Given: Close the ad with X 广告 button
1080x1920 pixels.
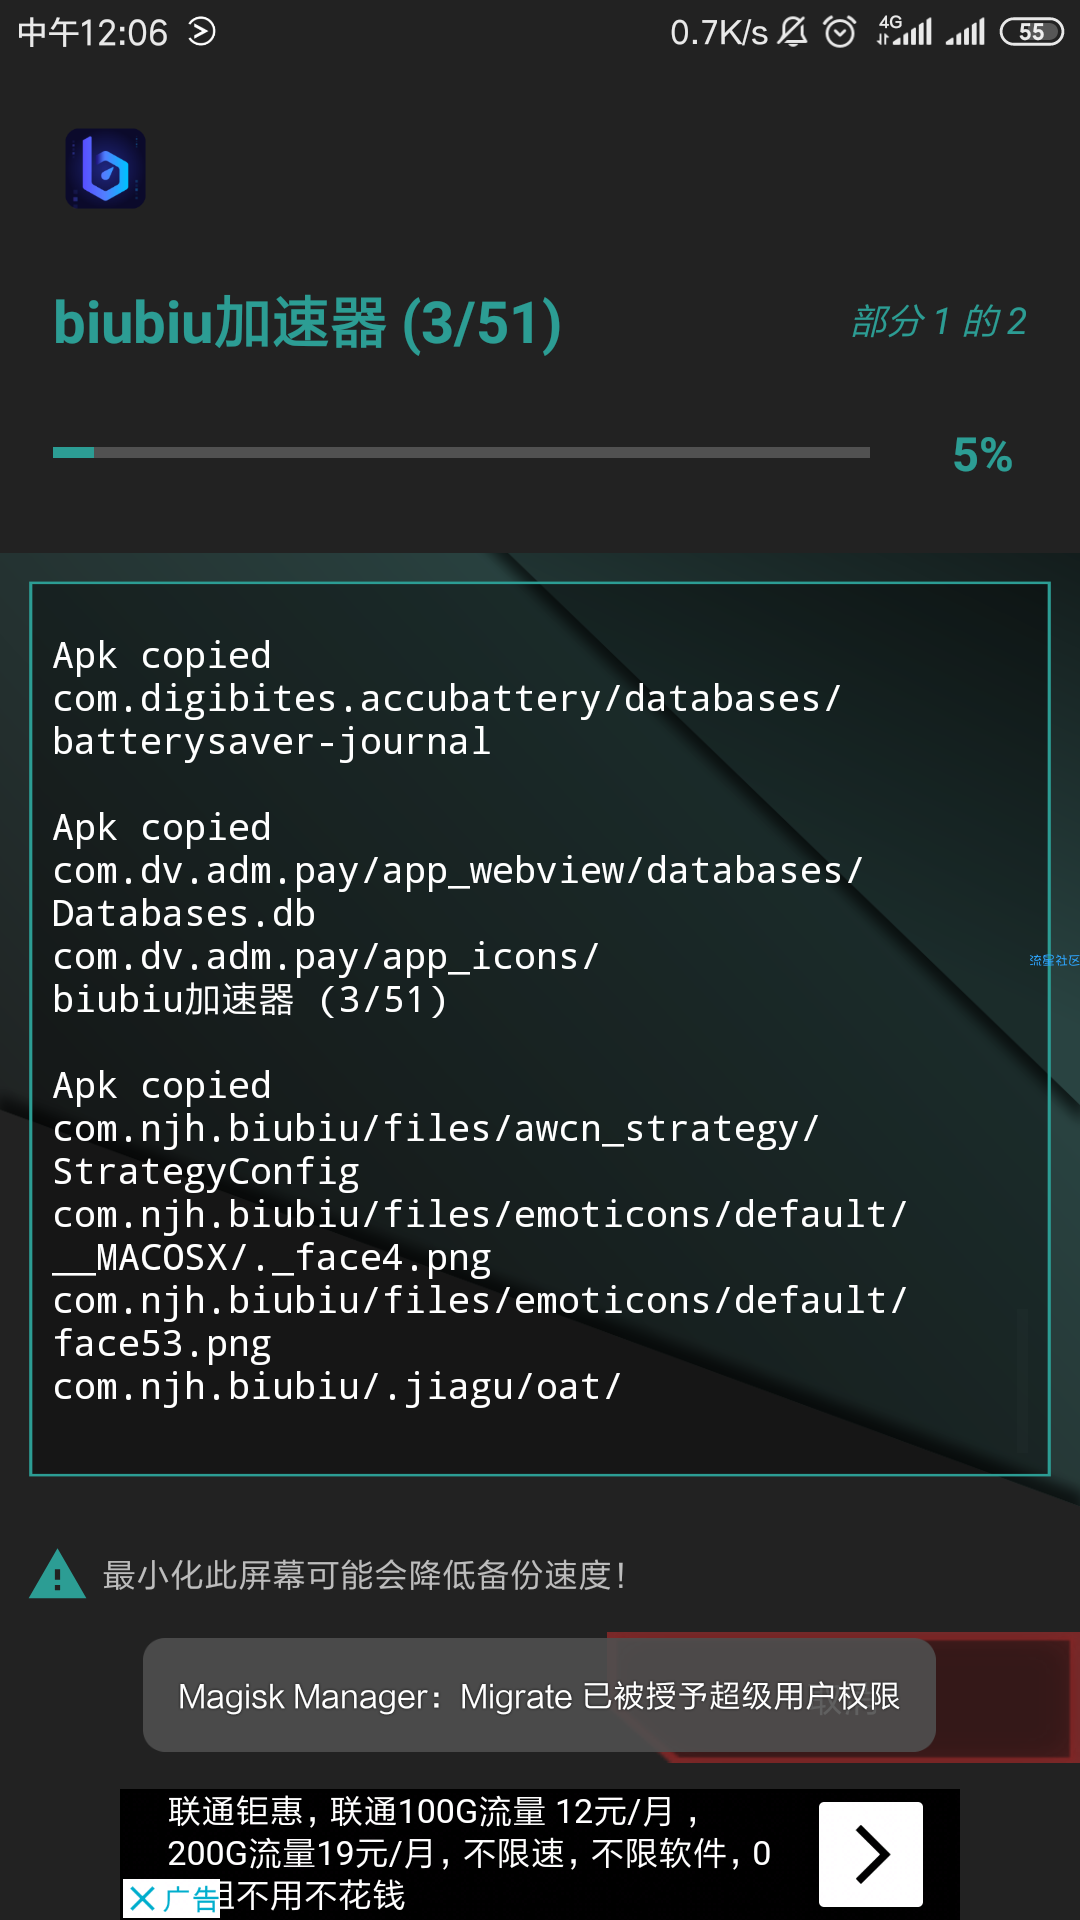Looking at the screenshot, I should click(x=171, y=1898).
